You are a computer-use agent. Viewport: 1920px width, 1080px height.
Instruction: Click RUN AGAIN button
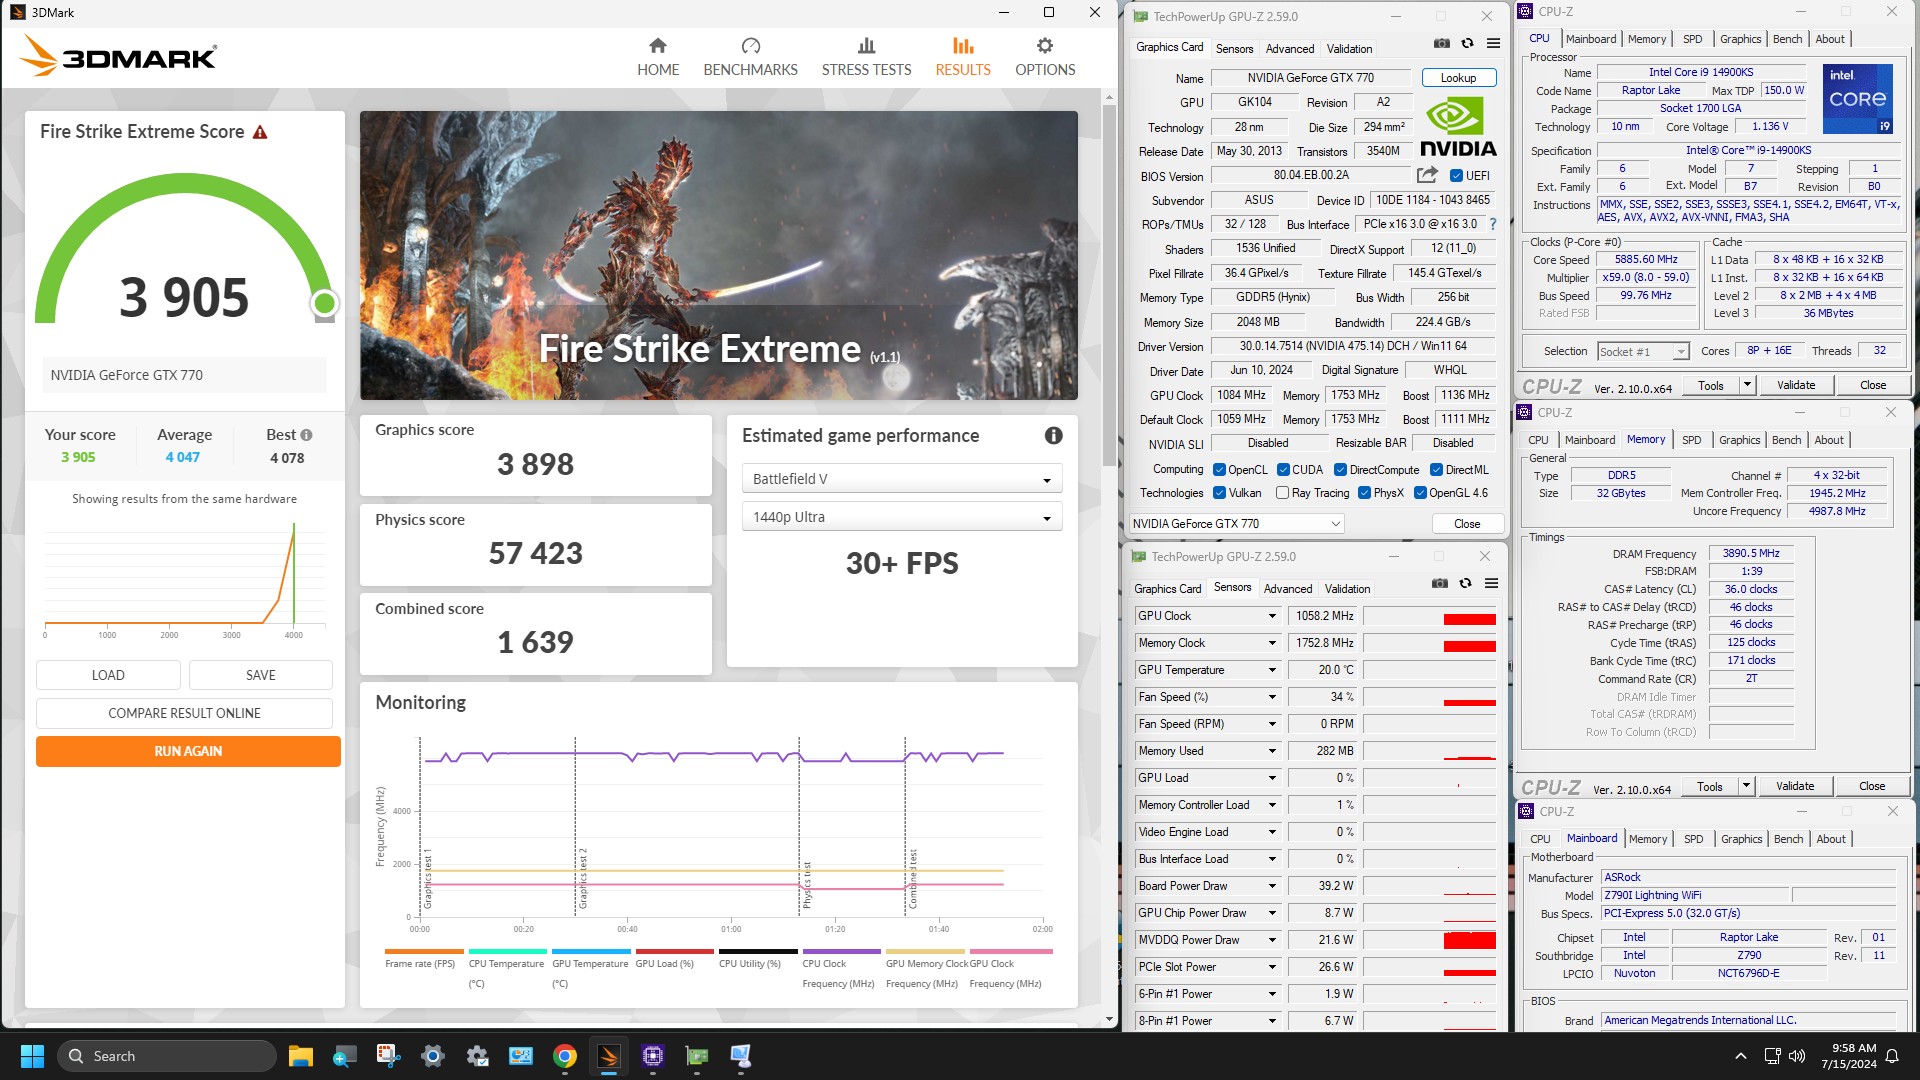188,751
